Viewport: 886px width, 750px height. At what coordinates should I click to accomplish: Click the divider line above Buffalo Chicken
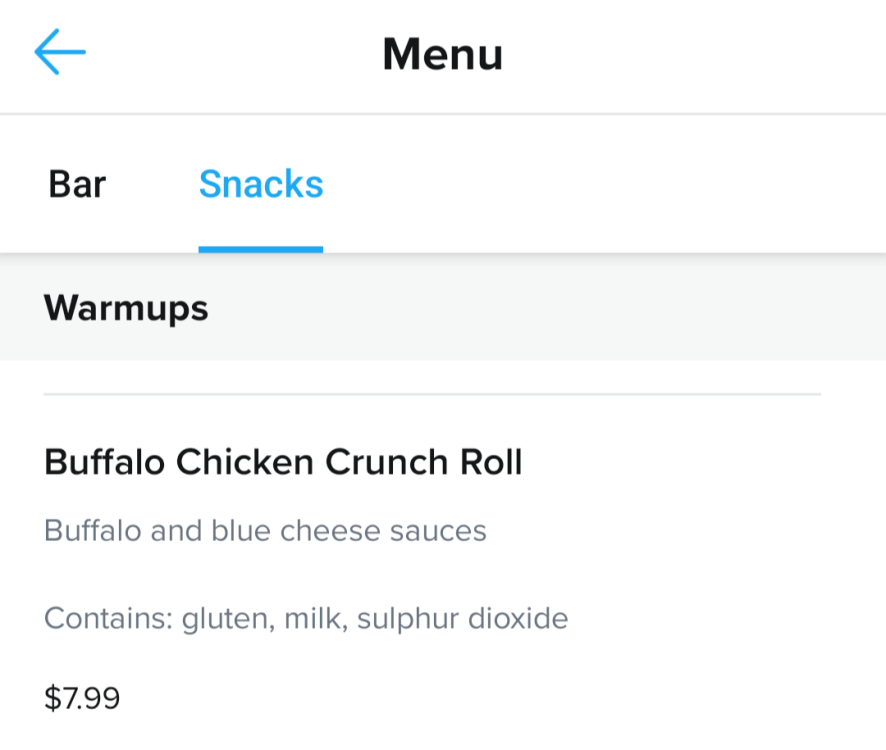tap(432, 394)
